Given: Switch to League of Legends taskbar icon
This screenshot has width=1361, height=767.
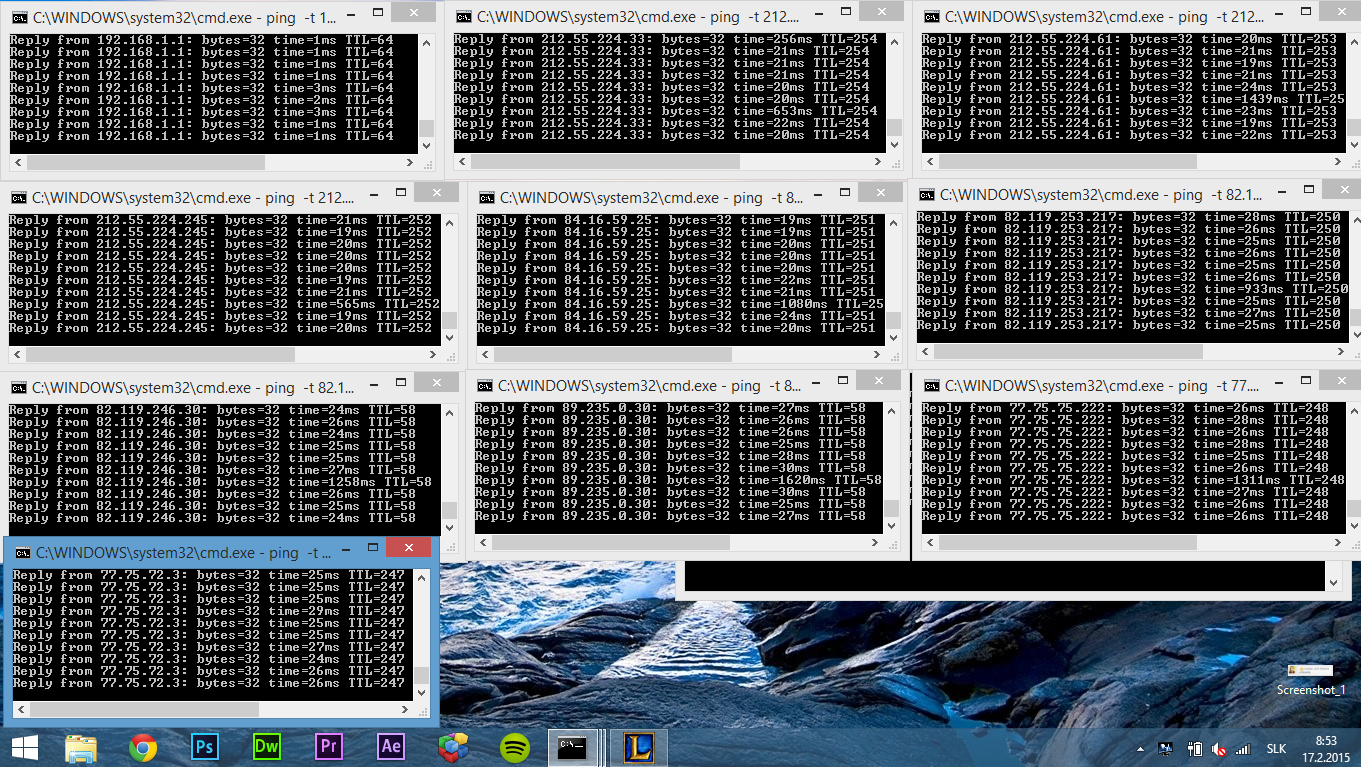Looking at the screenshot, I should pyautogui.click(x=638, y=747).
